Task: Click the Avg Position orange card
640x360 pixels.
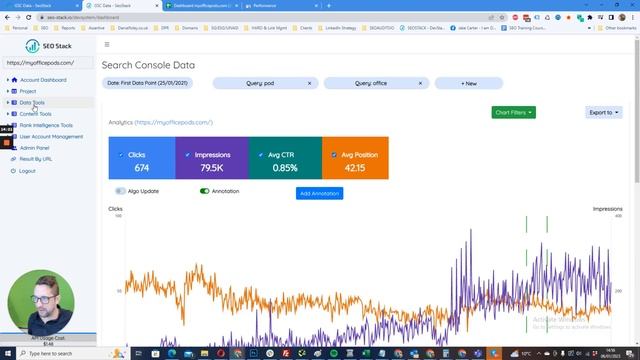Action: 356,158
